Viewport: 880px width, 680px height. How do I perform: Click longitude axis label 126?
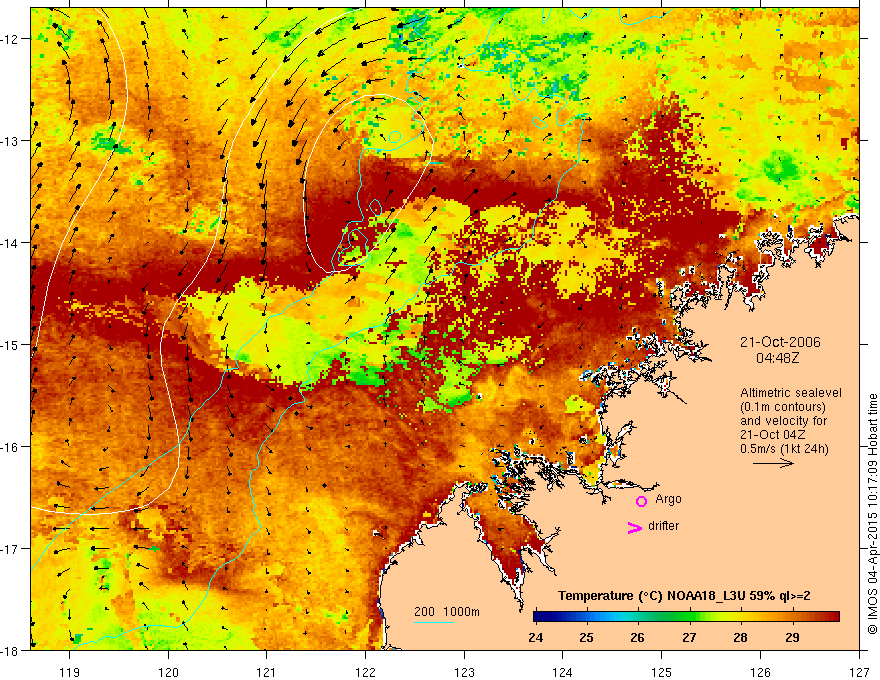pos(760,673)
